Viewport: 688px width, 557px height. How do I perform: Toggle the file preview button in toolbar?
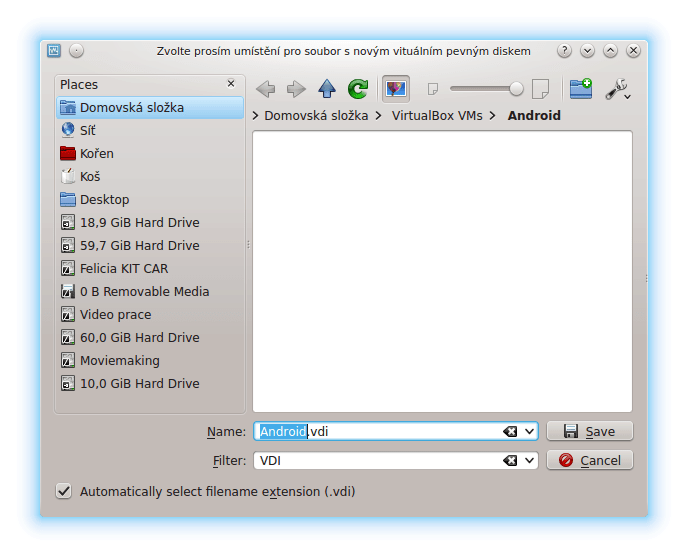click(x=396, y=89)
